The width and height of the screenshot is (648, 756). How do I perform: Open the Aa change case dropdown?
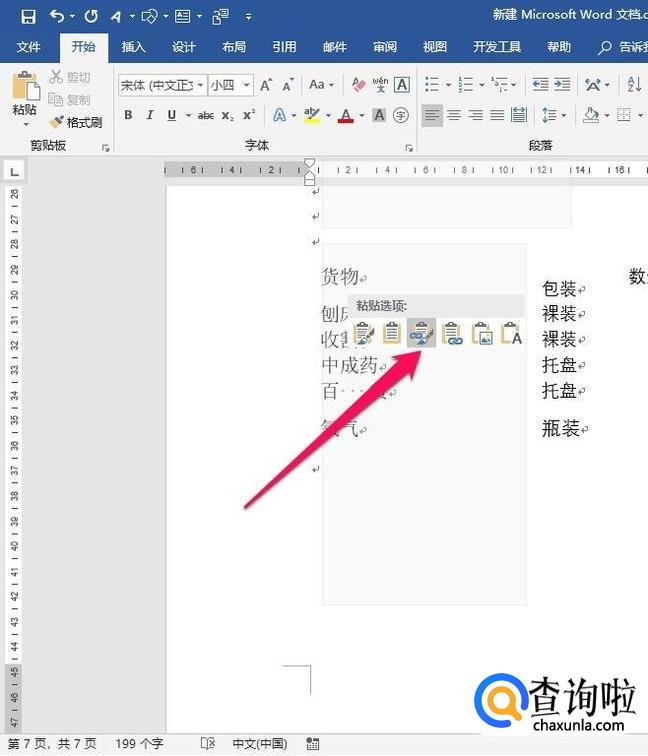321,85
